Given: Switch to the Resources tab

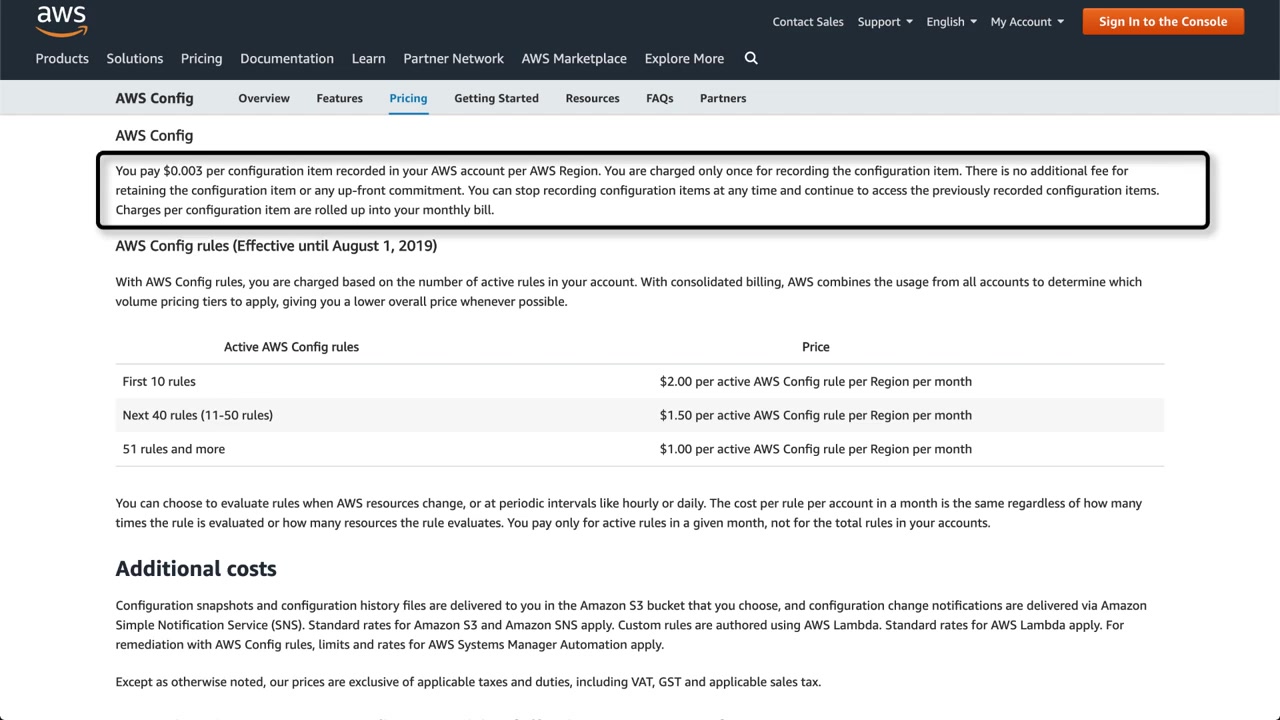Looking at the screenshot, I should [592, 98].
